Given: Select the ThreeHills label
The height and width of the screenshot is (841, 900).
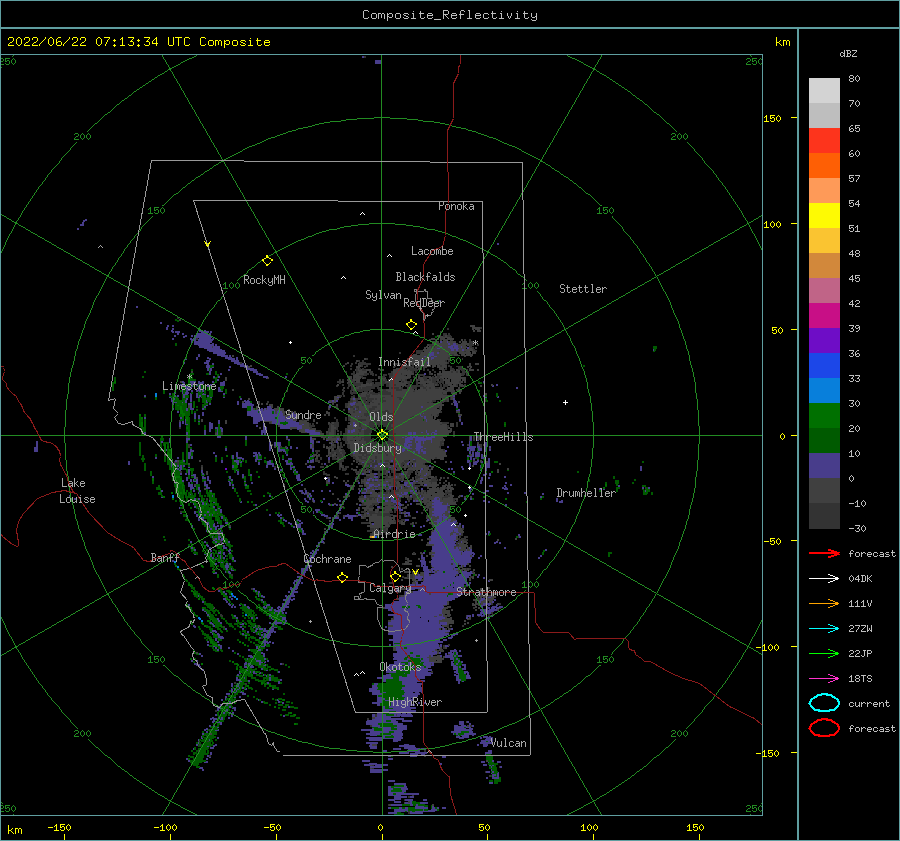Looking at the screenshot, I should pos(503,437).
